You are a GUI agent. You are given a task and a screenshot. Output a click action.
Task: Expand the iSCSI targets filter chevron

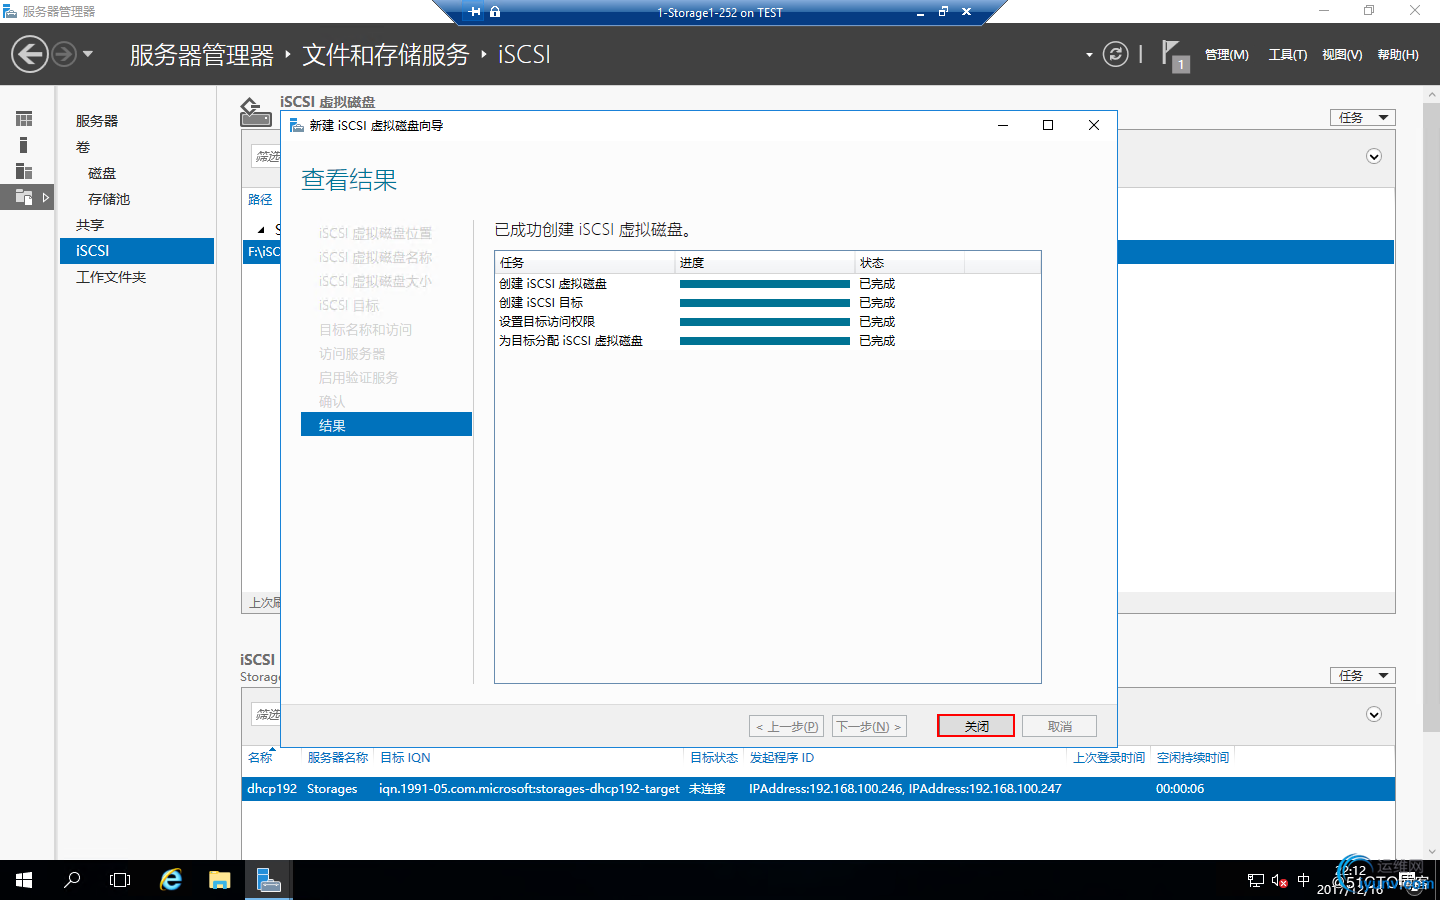coord(1374,714)
